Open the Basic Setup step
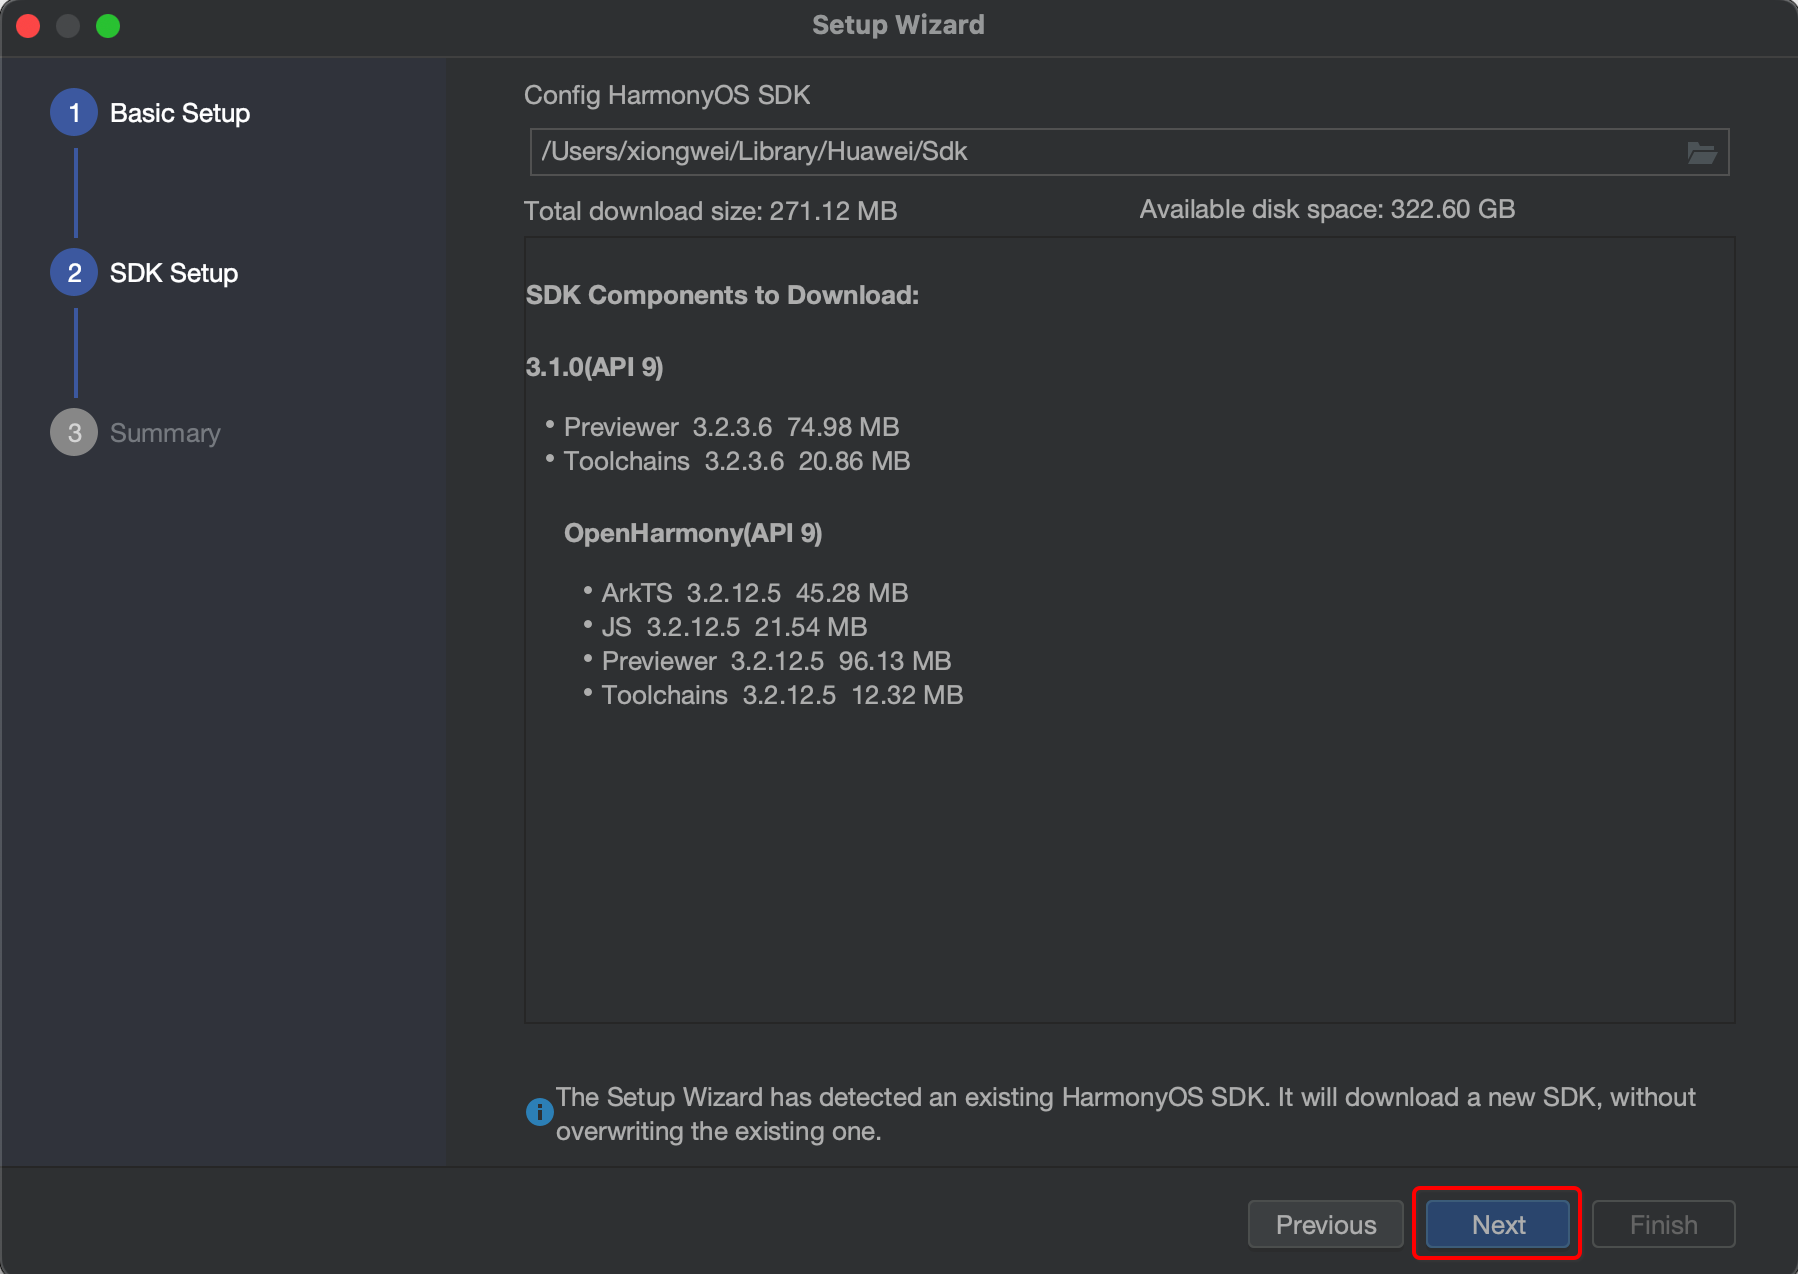Image resolution: width=1798 pixels, height=1274 pixels. [x=180, y=113]
